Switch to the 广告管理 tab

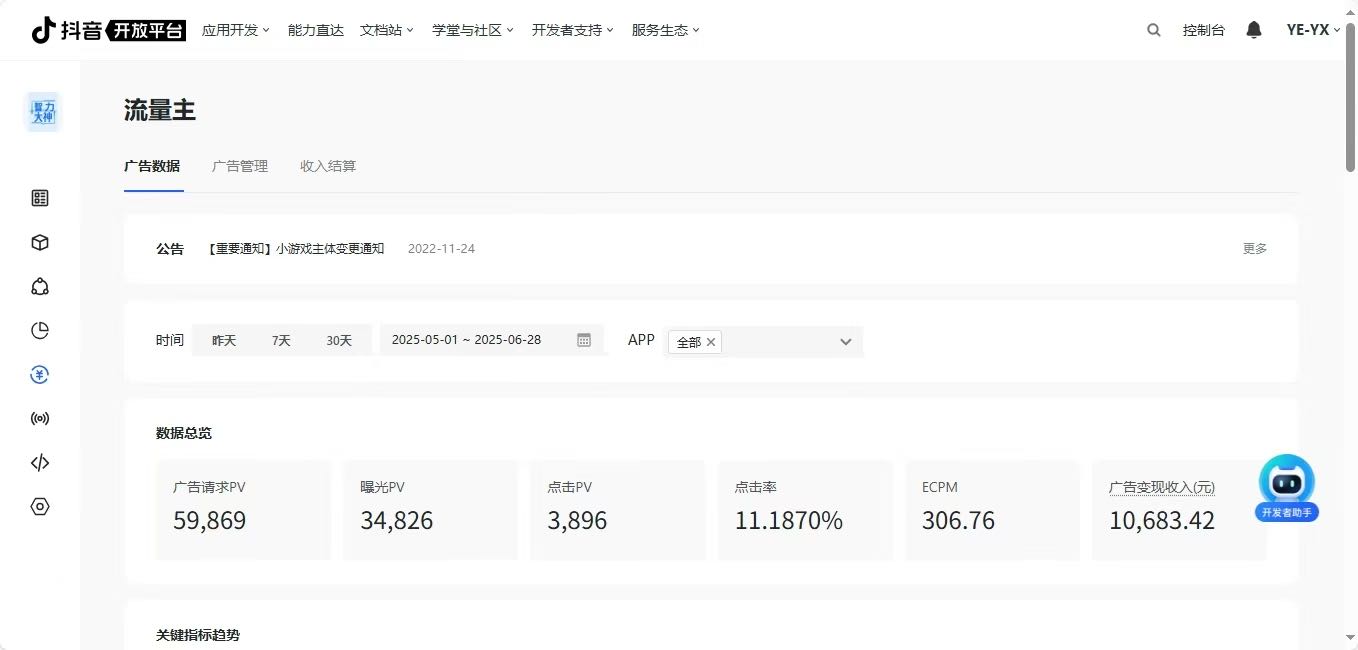click(240, 166)
